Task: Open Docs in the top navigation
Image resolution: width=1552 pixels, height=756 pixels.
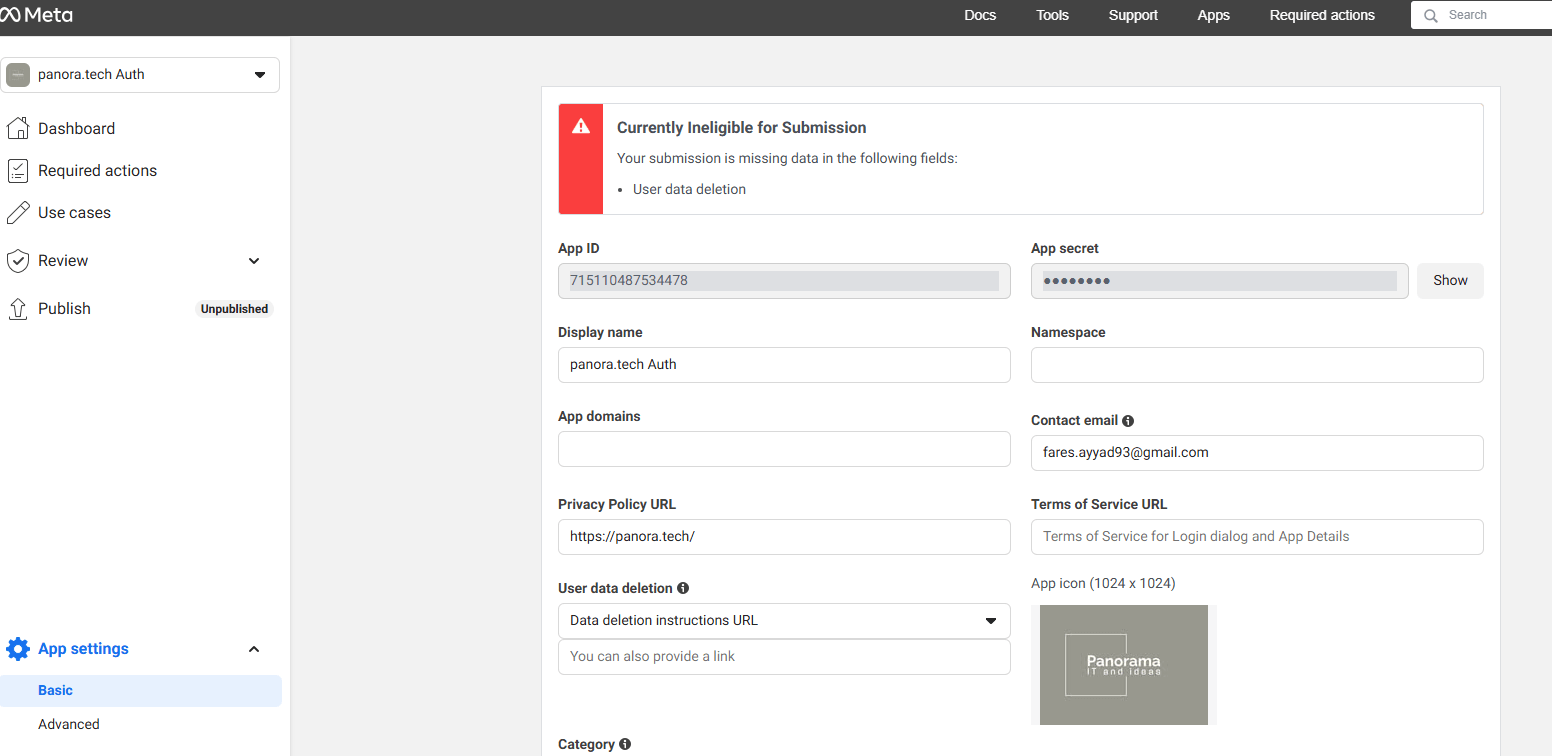Action: pyautogui.click(x=980, y=15)
